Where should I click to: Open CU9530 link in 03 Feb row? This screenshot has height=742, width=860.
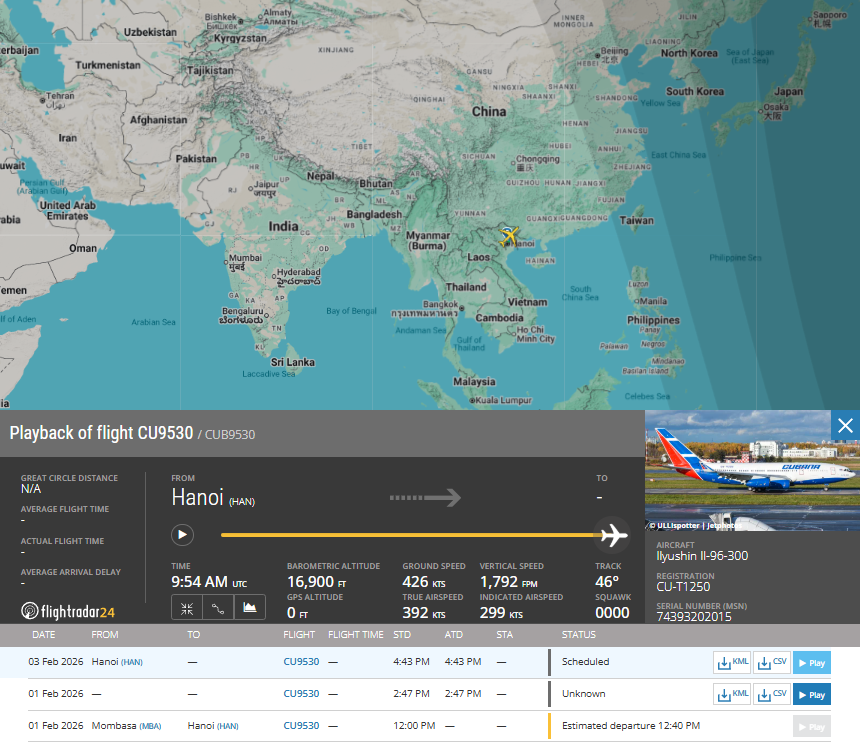(301, 662)
